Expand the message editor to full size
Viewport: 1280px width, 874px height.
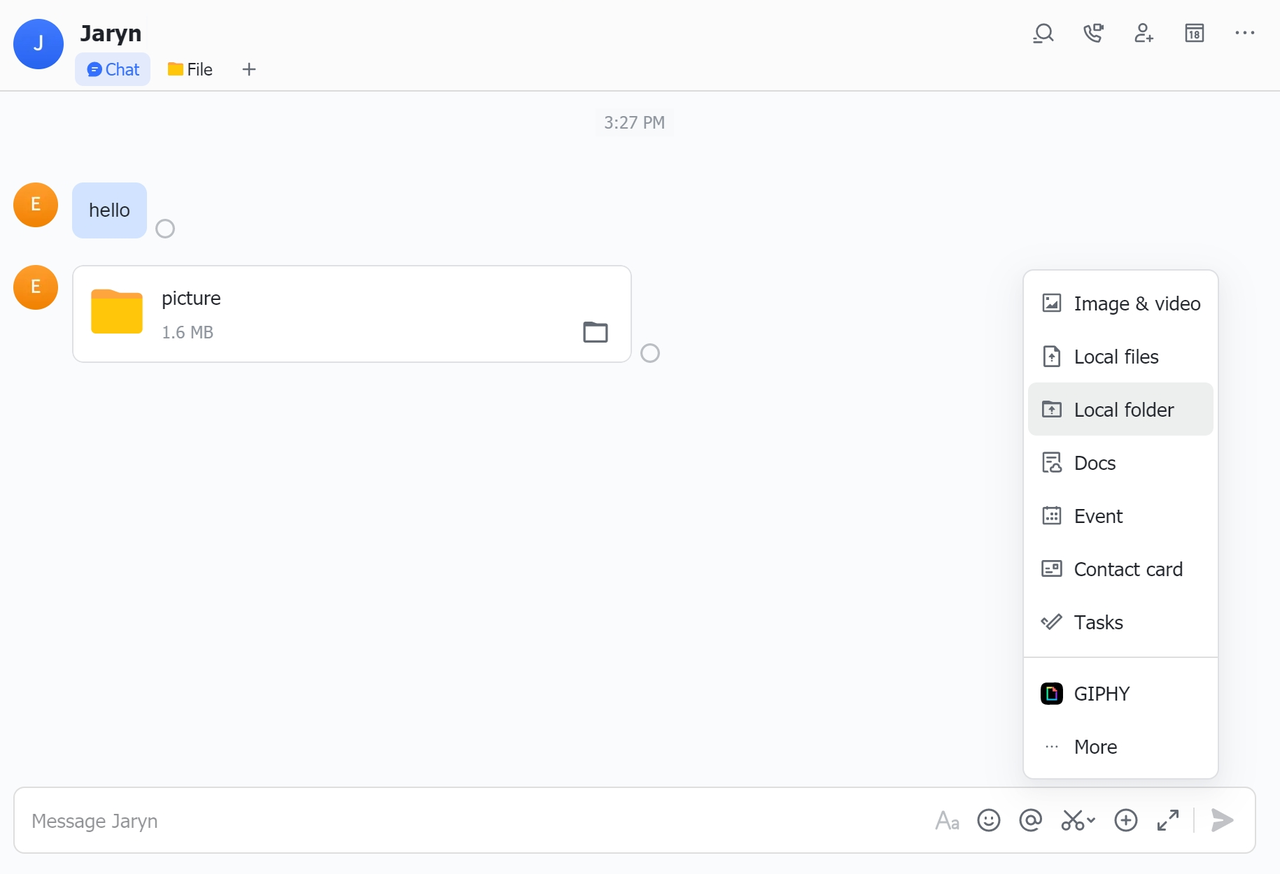click(x=1167, y=821)
